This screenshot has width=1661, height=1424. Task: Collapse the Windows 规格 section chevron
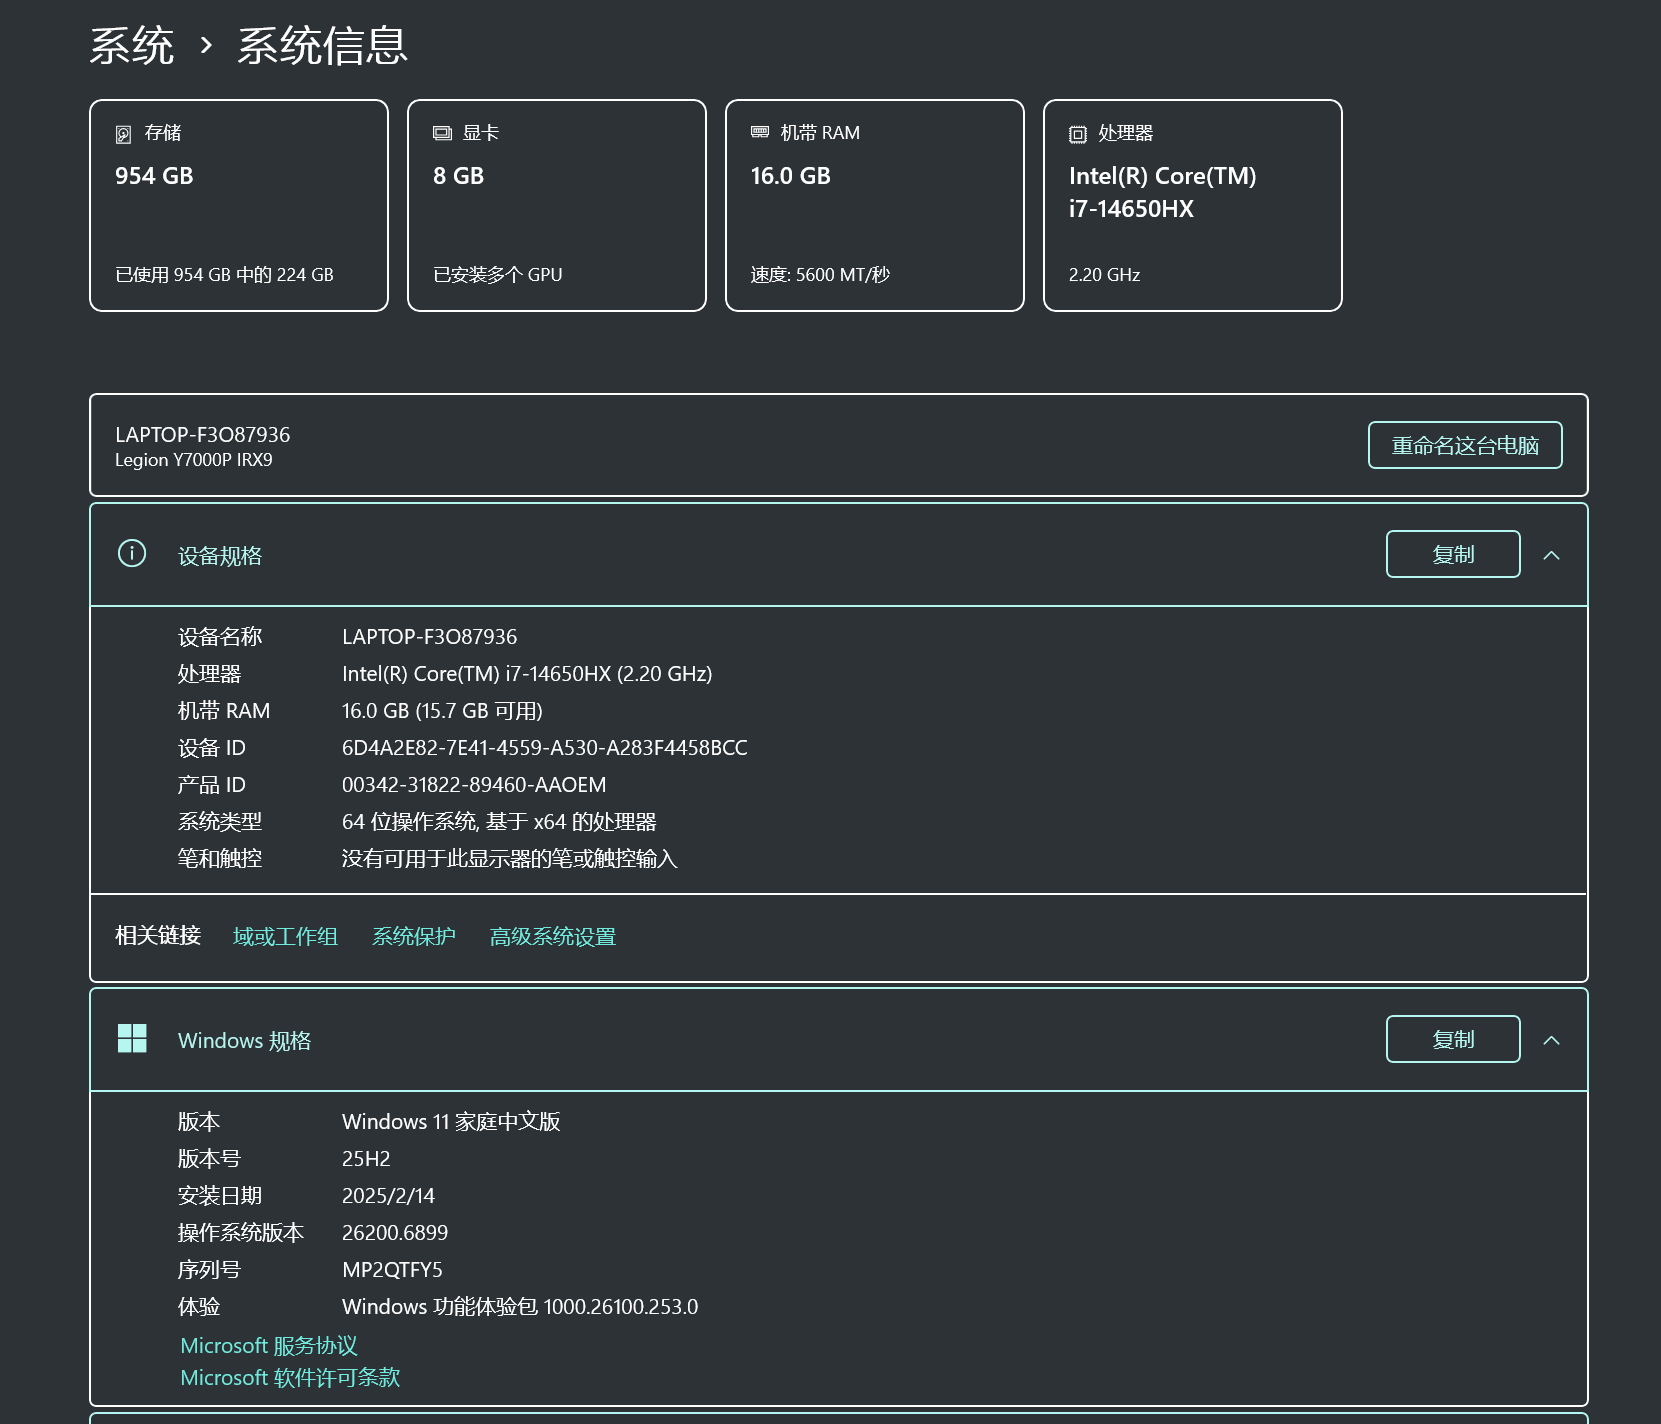[1551, 1040]
